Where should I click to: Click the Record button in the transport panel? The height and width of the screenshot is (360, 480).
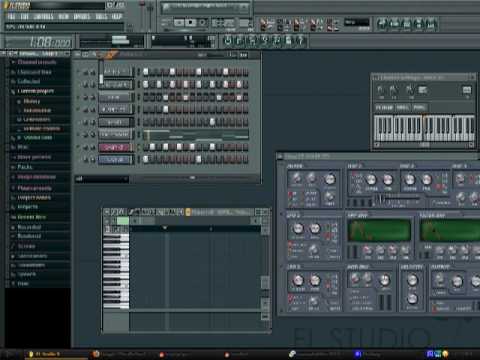(x=202, y=23)
